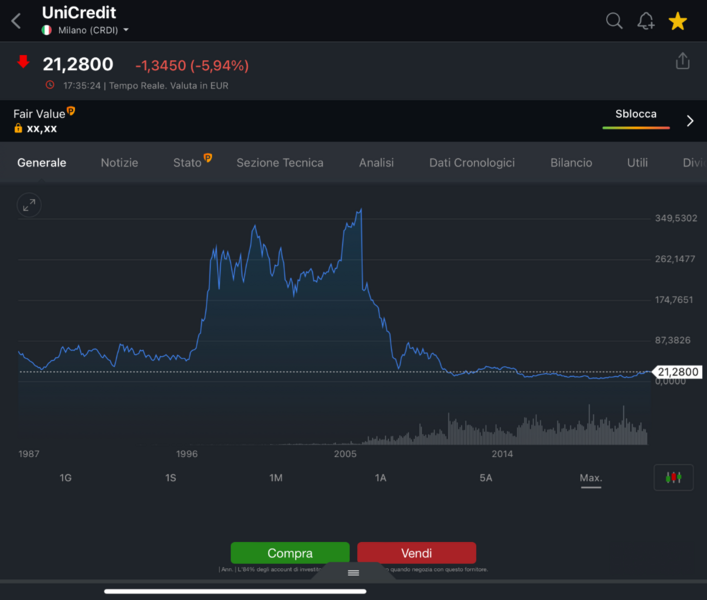707x600 pixels.
Task: Open the Sezione Tecnica tab
Action: [280, 162]
